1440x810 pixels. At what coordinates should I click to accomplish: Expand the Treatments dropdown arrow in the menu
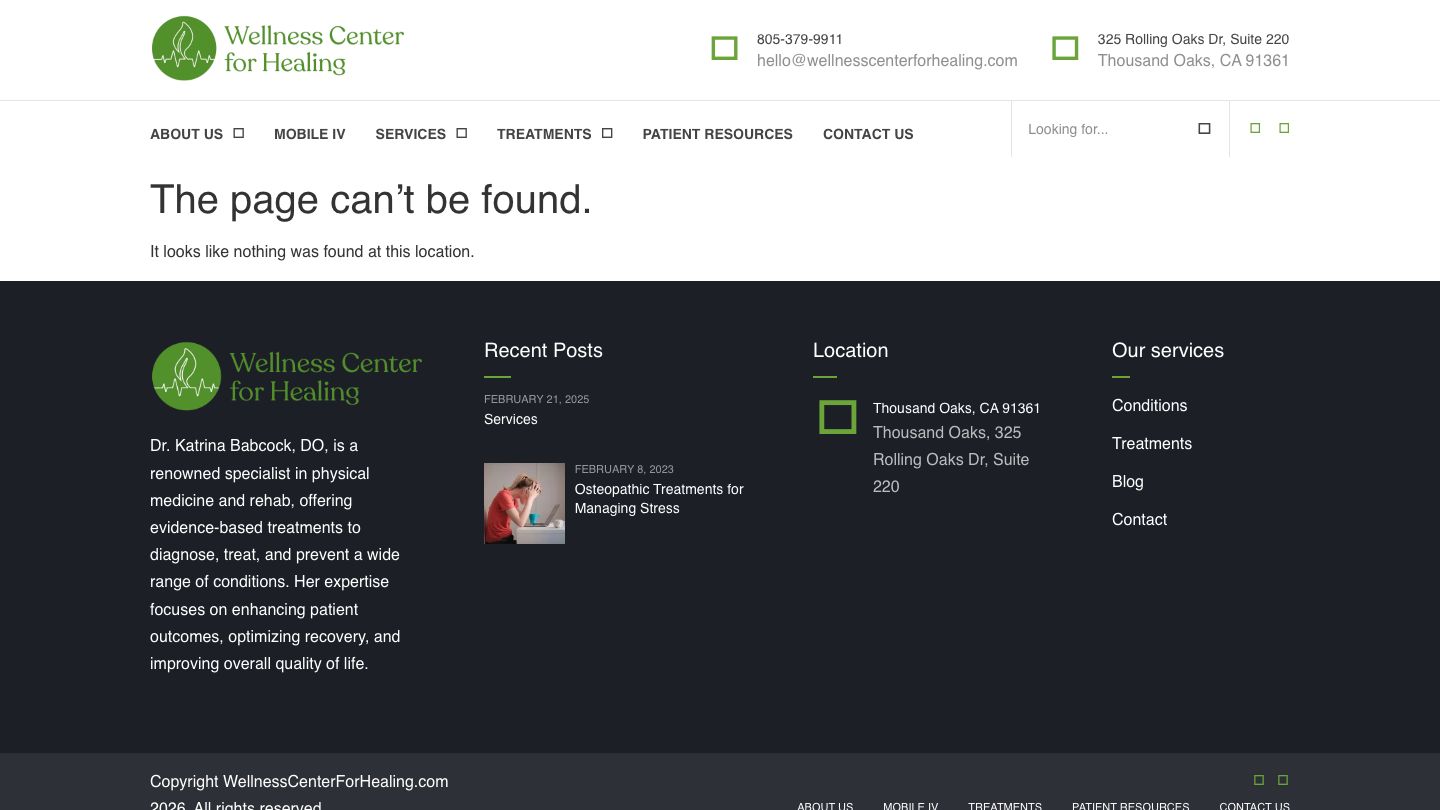(607, 133)
